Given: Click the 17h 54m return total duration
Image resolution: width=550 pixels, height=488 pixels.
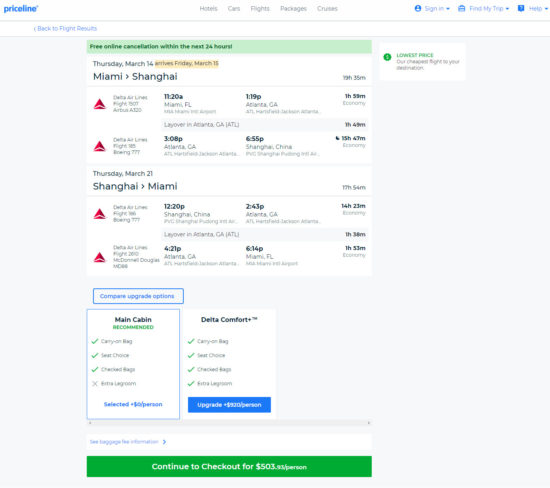Looking at the screenshot, I should click(354, 187).
